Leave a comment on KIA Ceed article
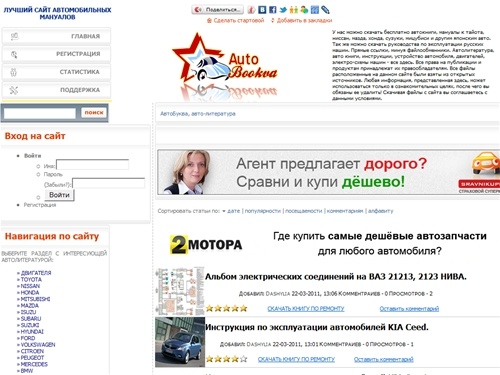500x375 pixels. (x=384, y=359)
